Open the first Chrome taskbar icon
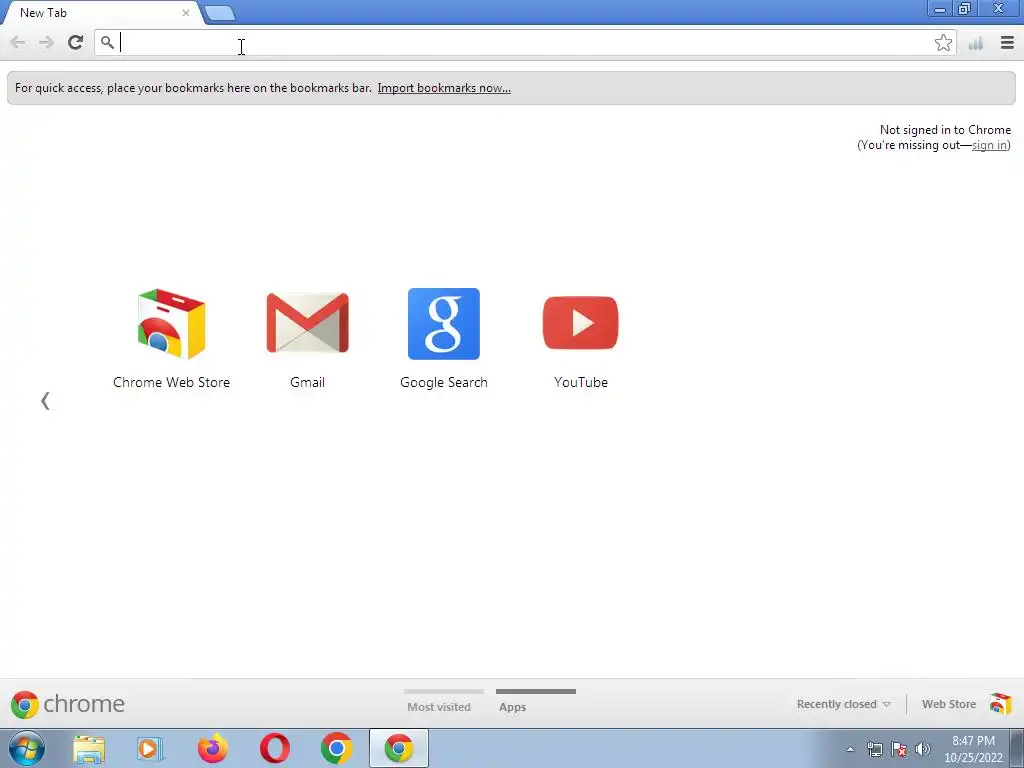Viewport: 1024px width, 768px height. pos(336,748)
